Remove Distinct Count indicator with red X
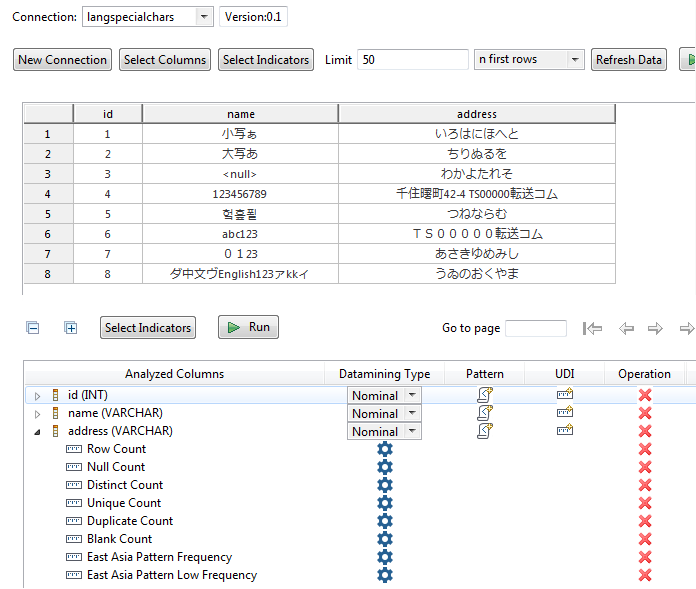 tap(645, 485)
